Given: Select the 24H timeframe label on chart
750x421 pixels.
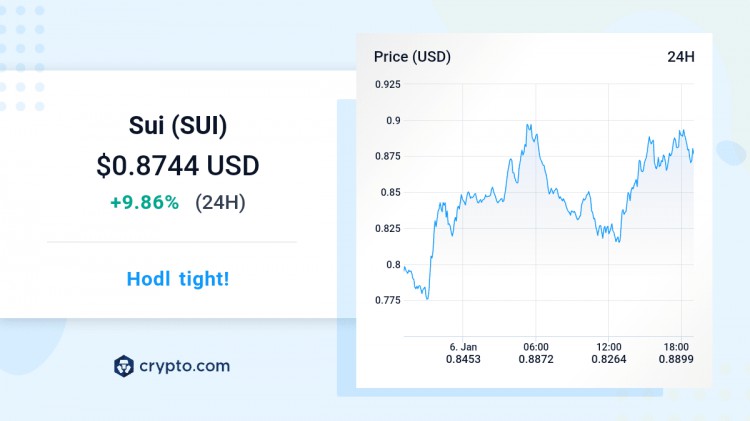Looking at the screenshot, I should [681, 57].
